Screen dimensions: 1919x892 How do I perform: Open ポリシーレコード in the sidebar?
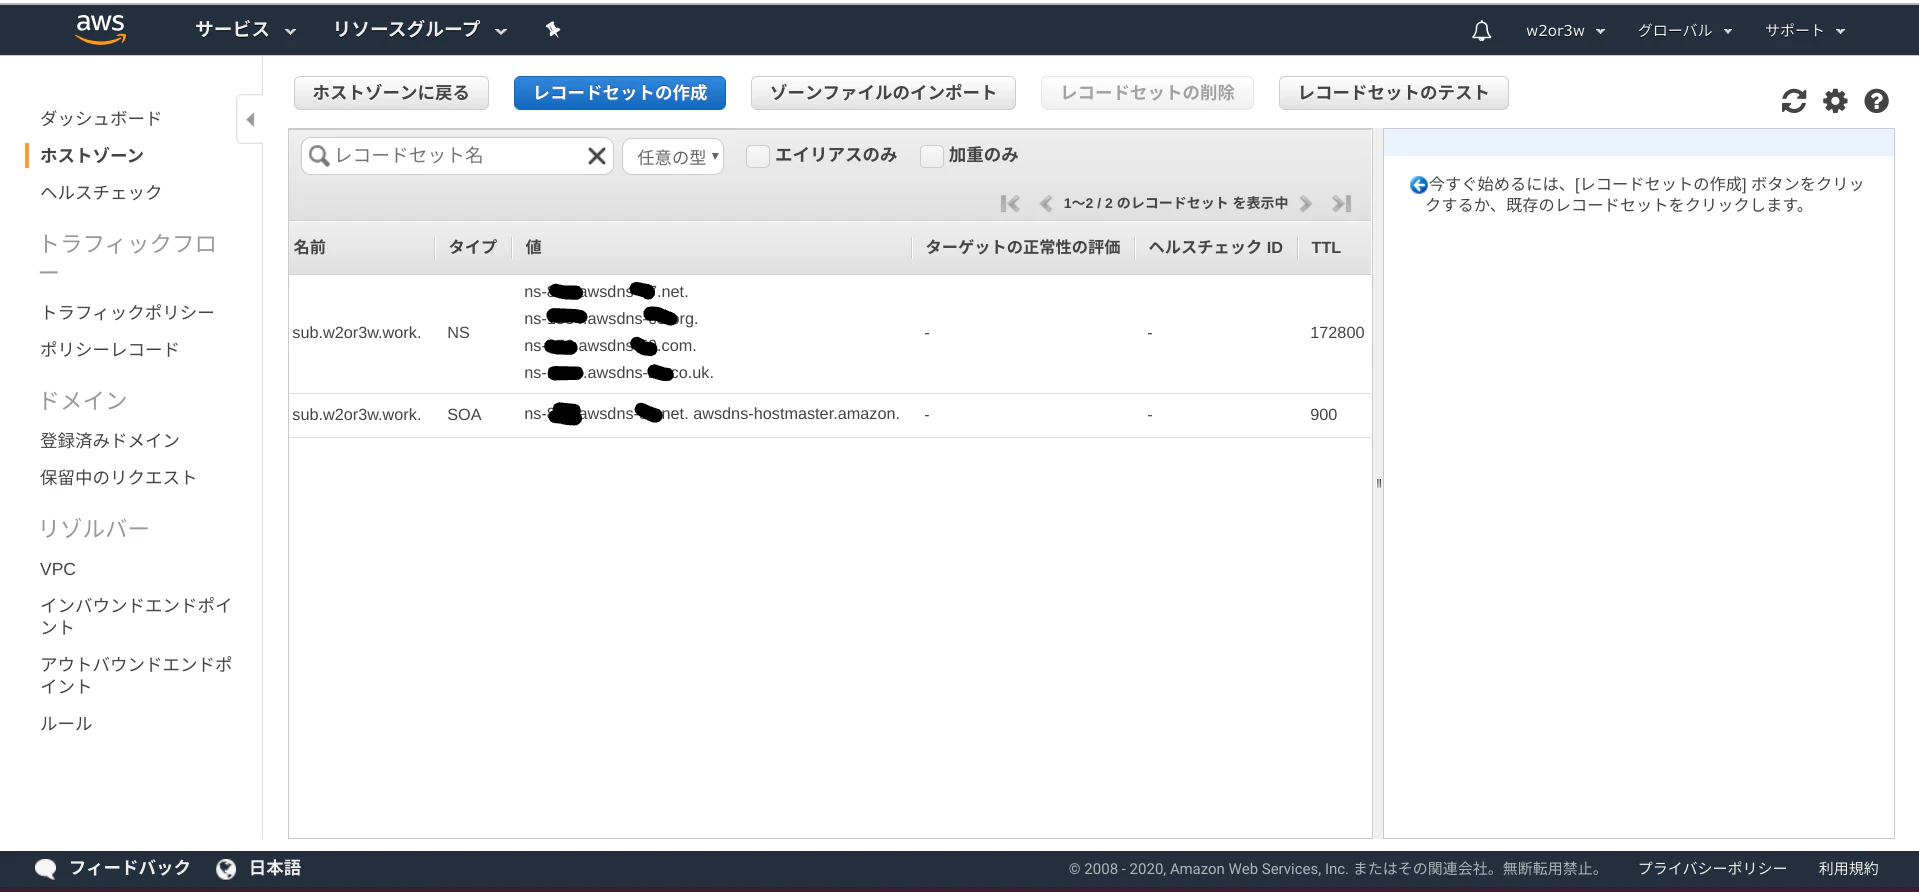pos(110,349)
